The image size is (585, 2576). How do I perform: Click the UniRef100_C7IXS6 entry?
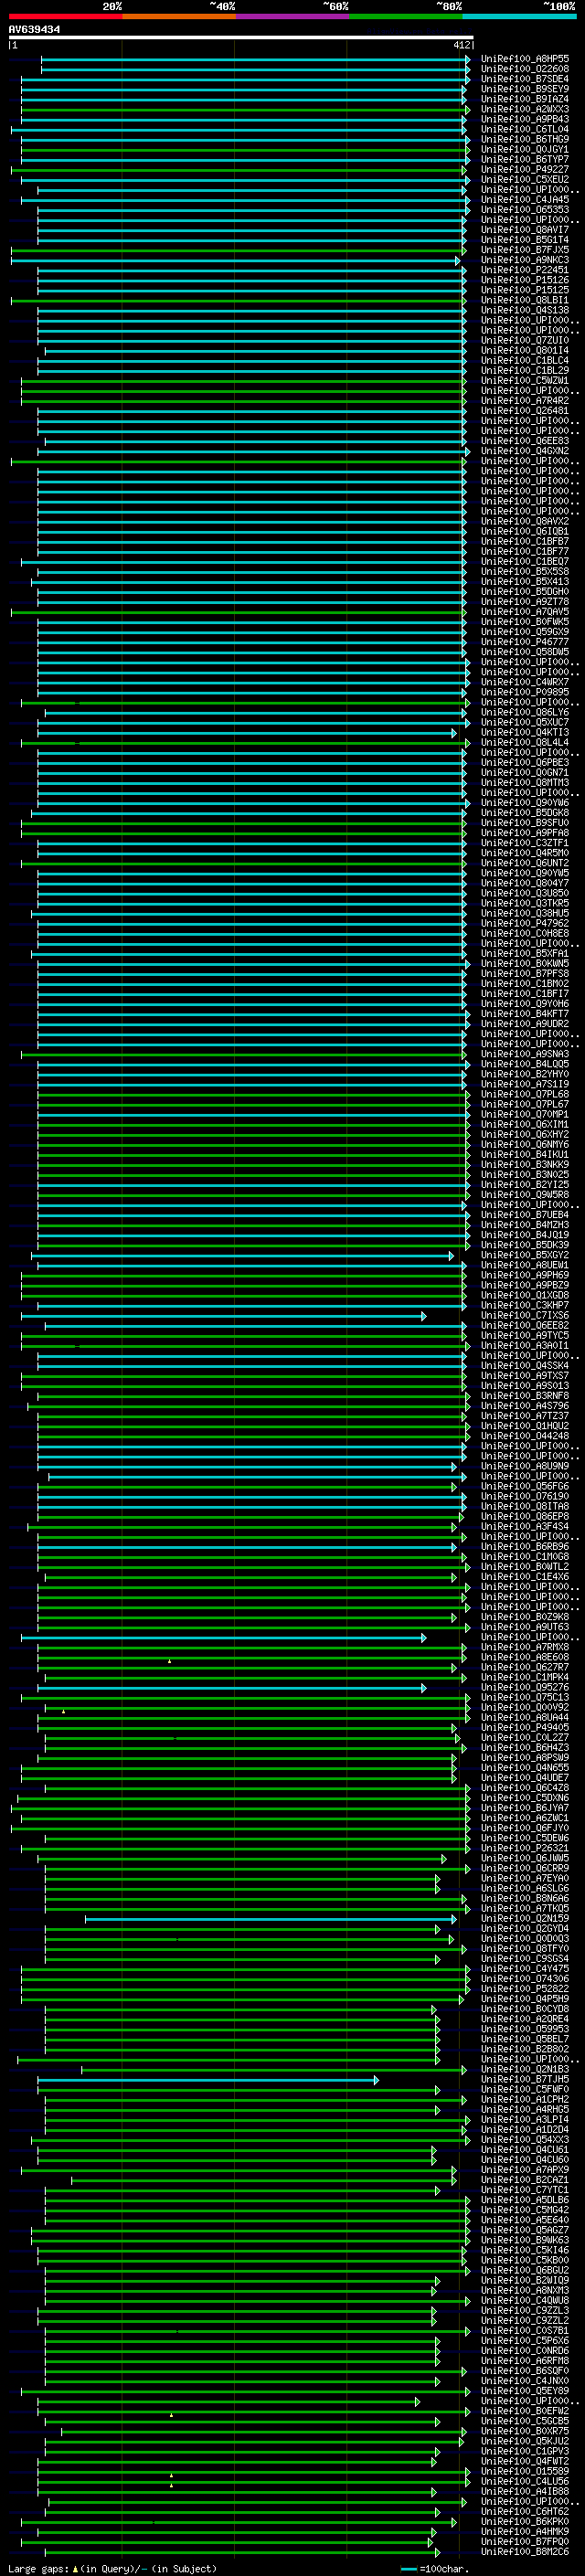(x=525, y=1315)
